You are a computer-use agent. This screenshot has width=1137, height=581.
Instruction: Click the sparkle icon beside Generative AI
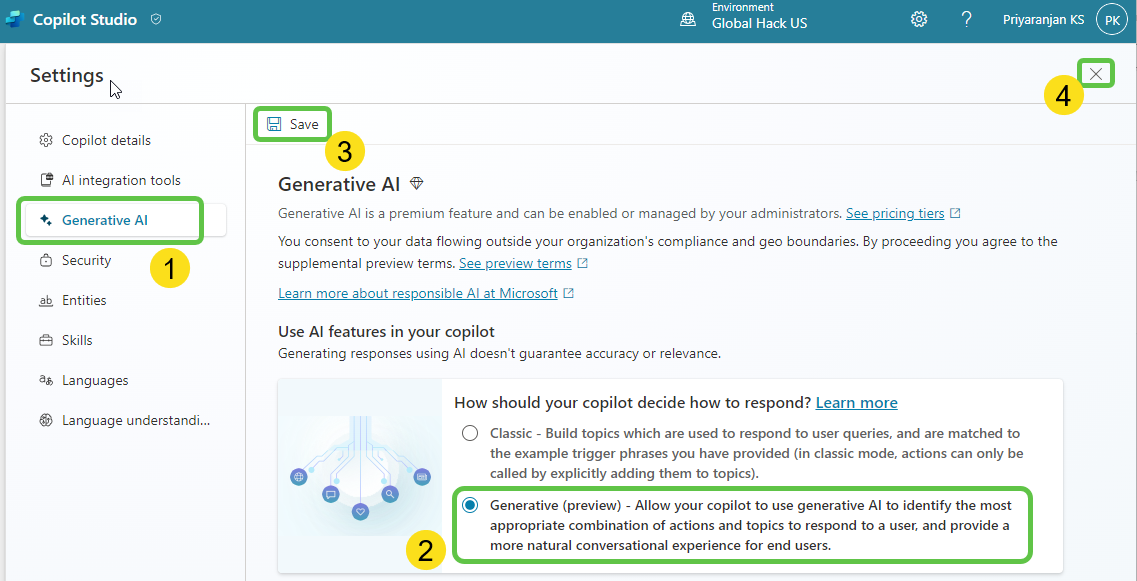click(x=44, y=219)
